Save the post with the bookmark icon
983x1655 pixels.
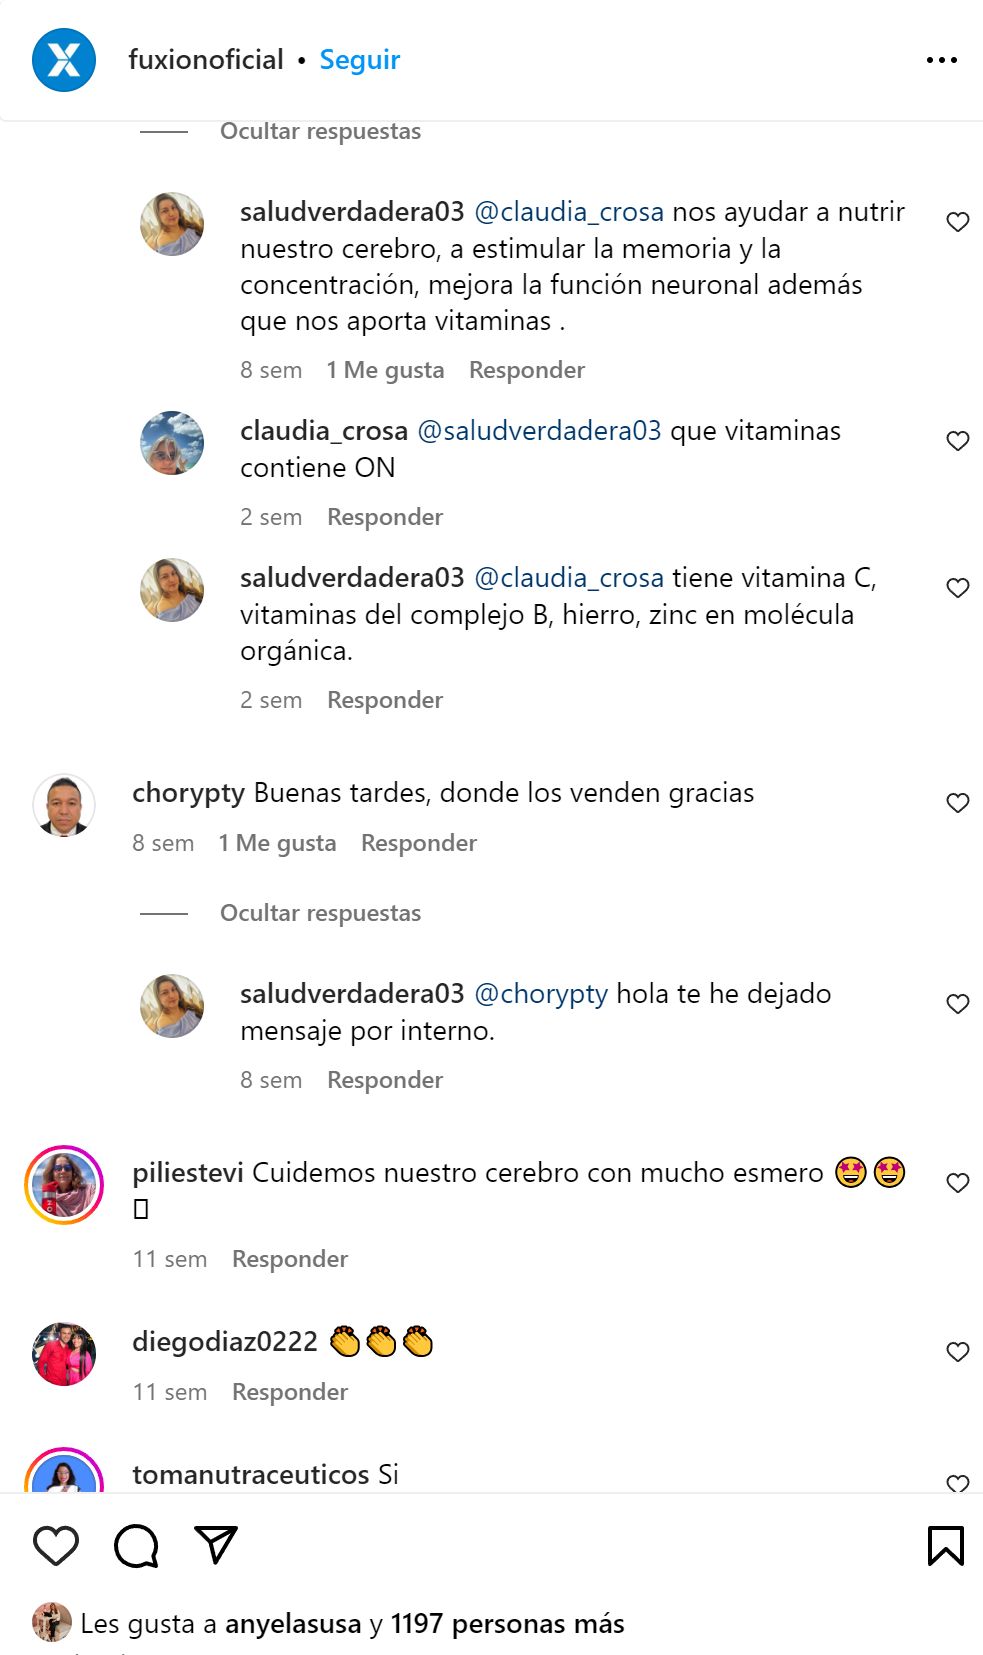point(945,1546)
